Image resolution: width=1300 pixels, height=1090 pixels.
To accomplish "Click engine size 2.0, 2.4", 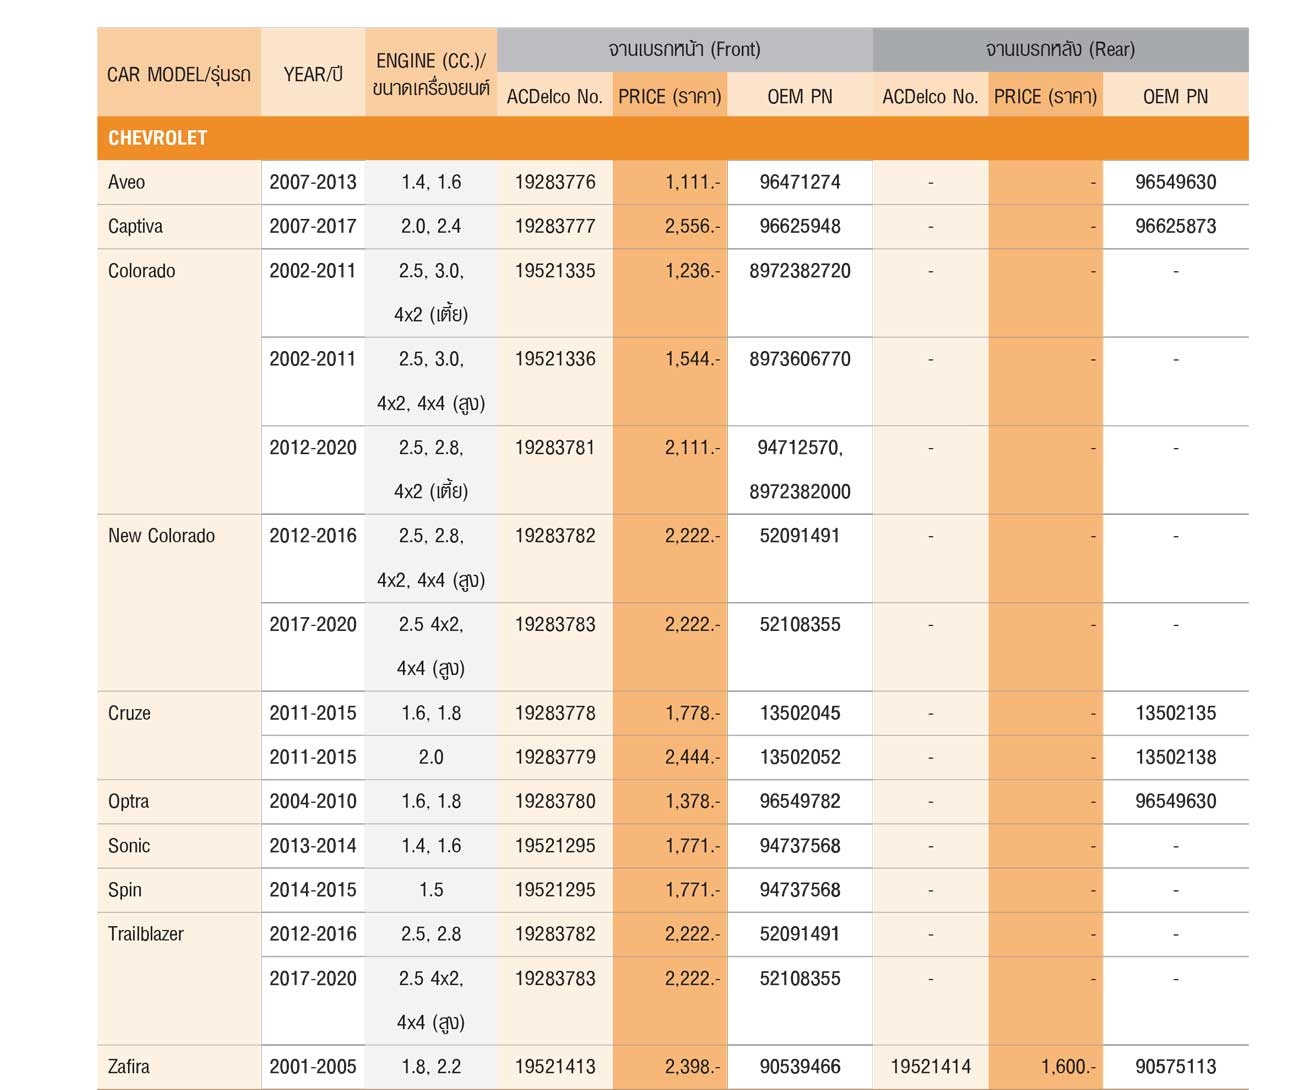I will tap(431, 226).
